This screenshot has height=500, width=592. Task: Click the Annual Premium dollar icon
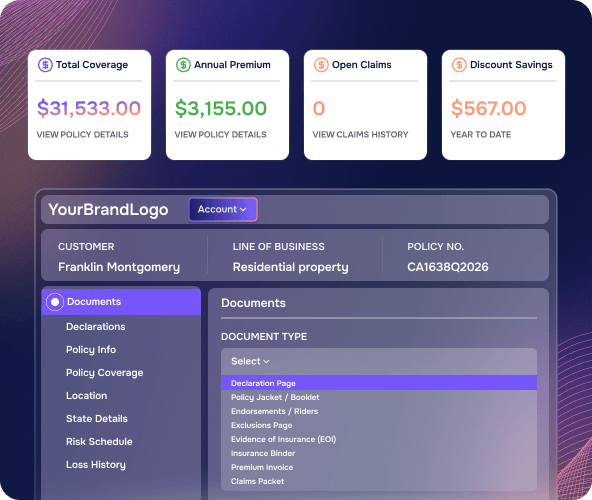(x=183, y=65)
